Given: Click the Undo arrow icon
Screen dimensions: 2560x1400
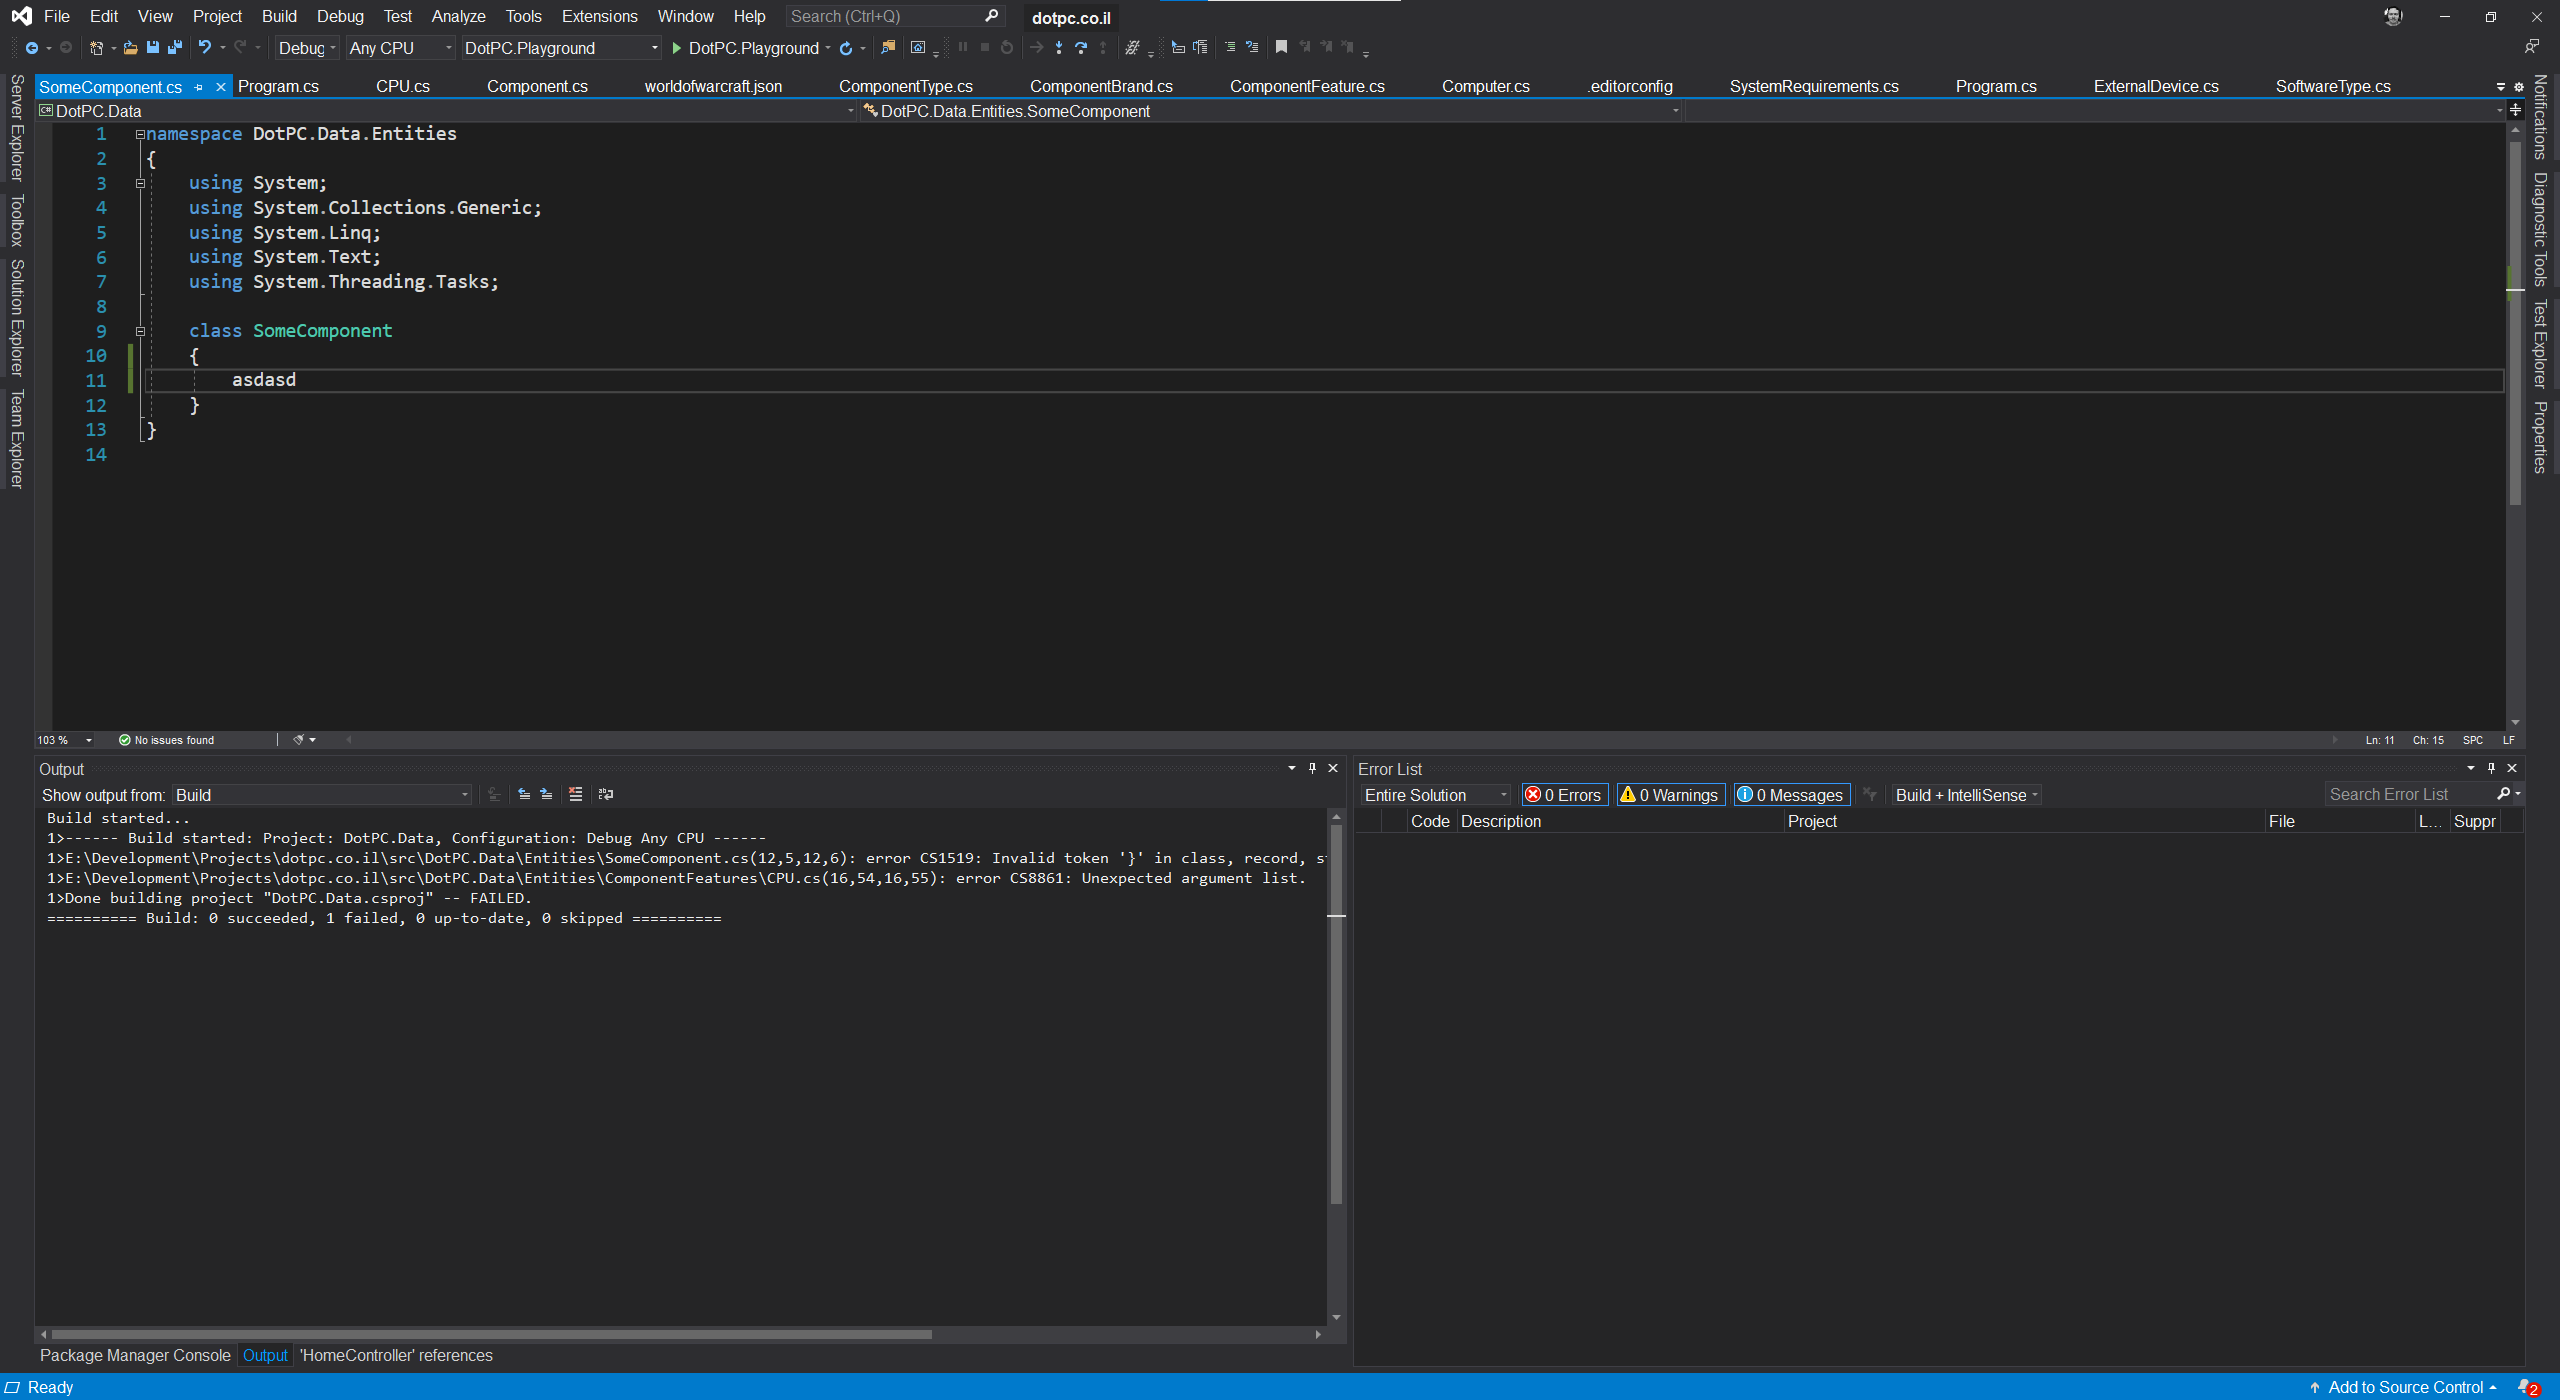Looking at the screenshot, I should tap(205, 47).
